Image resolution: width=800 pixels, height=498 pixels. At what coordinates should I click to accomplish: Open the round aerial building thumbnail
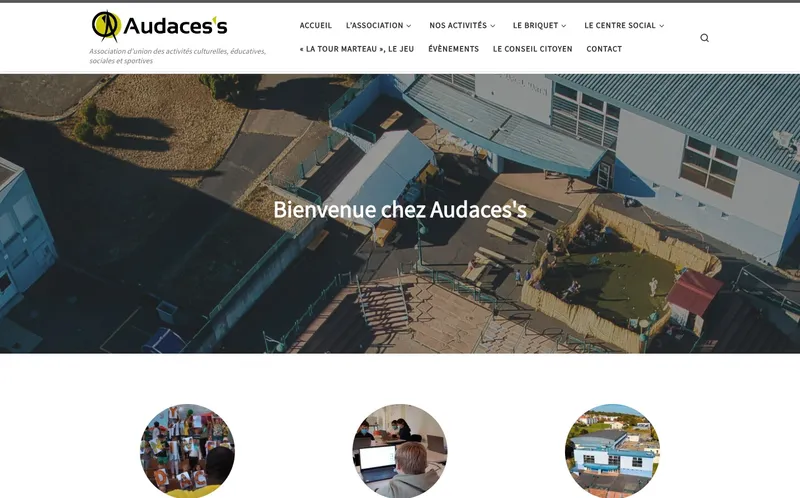coord(612,451)
